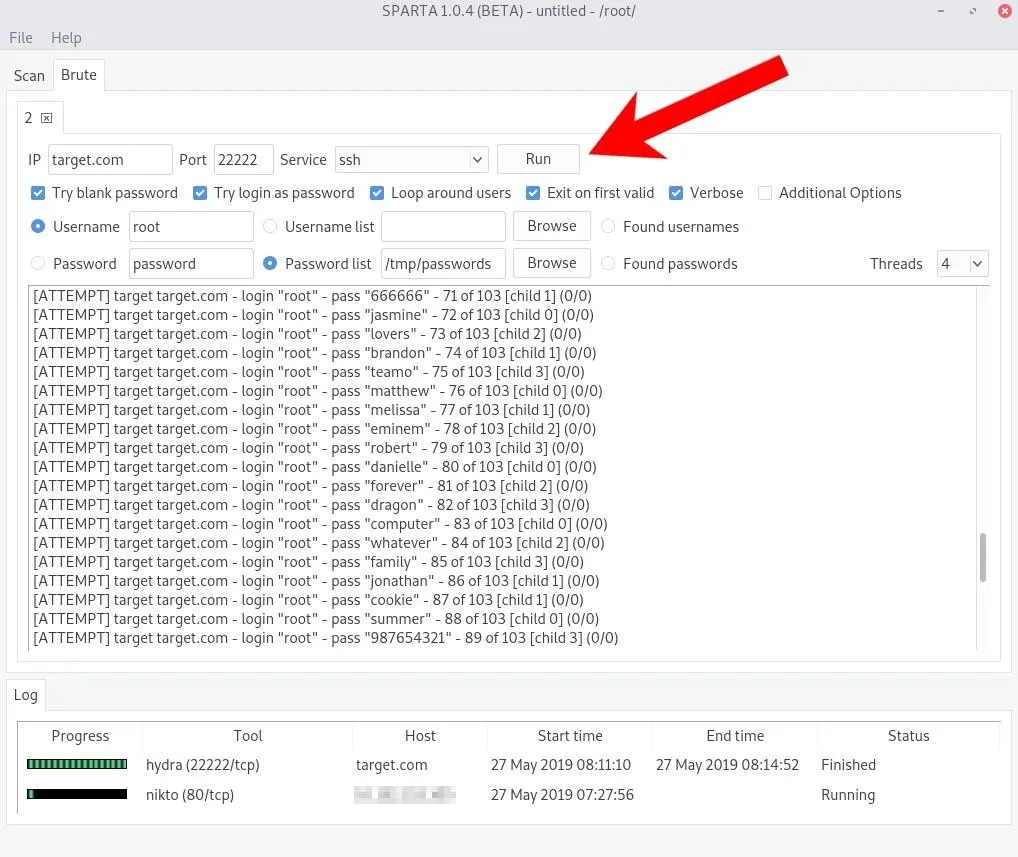Screen dimensions: 1018x857
Task: Click end time 27 May 2019 08:14:52
Action: [x=727, y=765]
